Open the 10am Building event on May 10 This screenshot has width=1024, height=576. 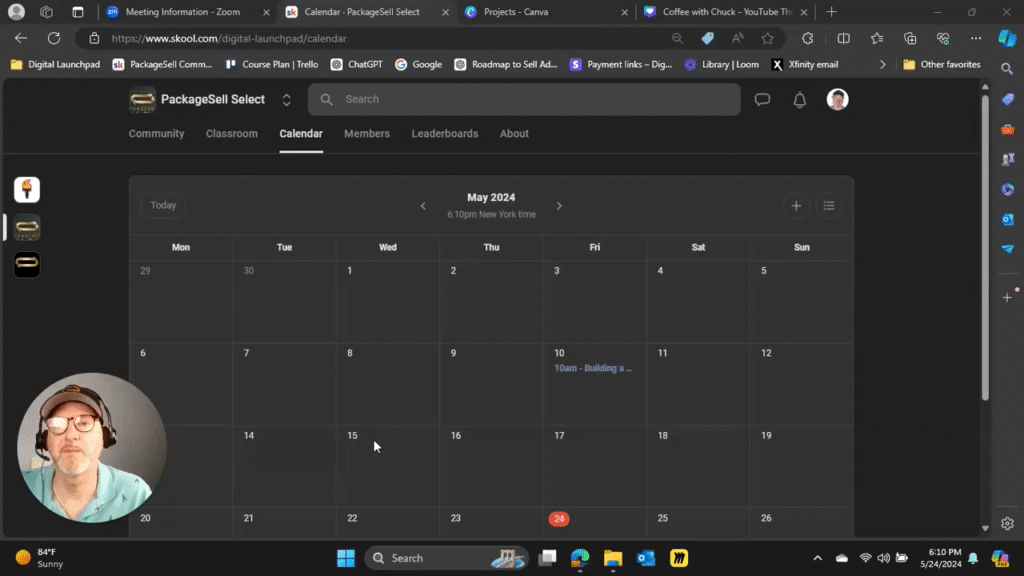pyautogui.click(x=594, y=368)
